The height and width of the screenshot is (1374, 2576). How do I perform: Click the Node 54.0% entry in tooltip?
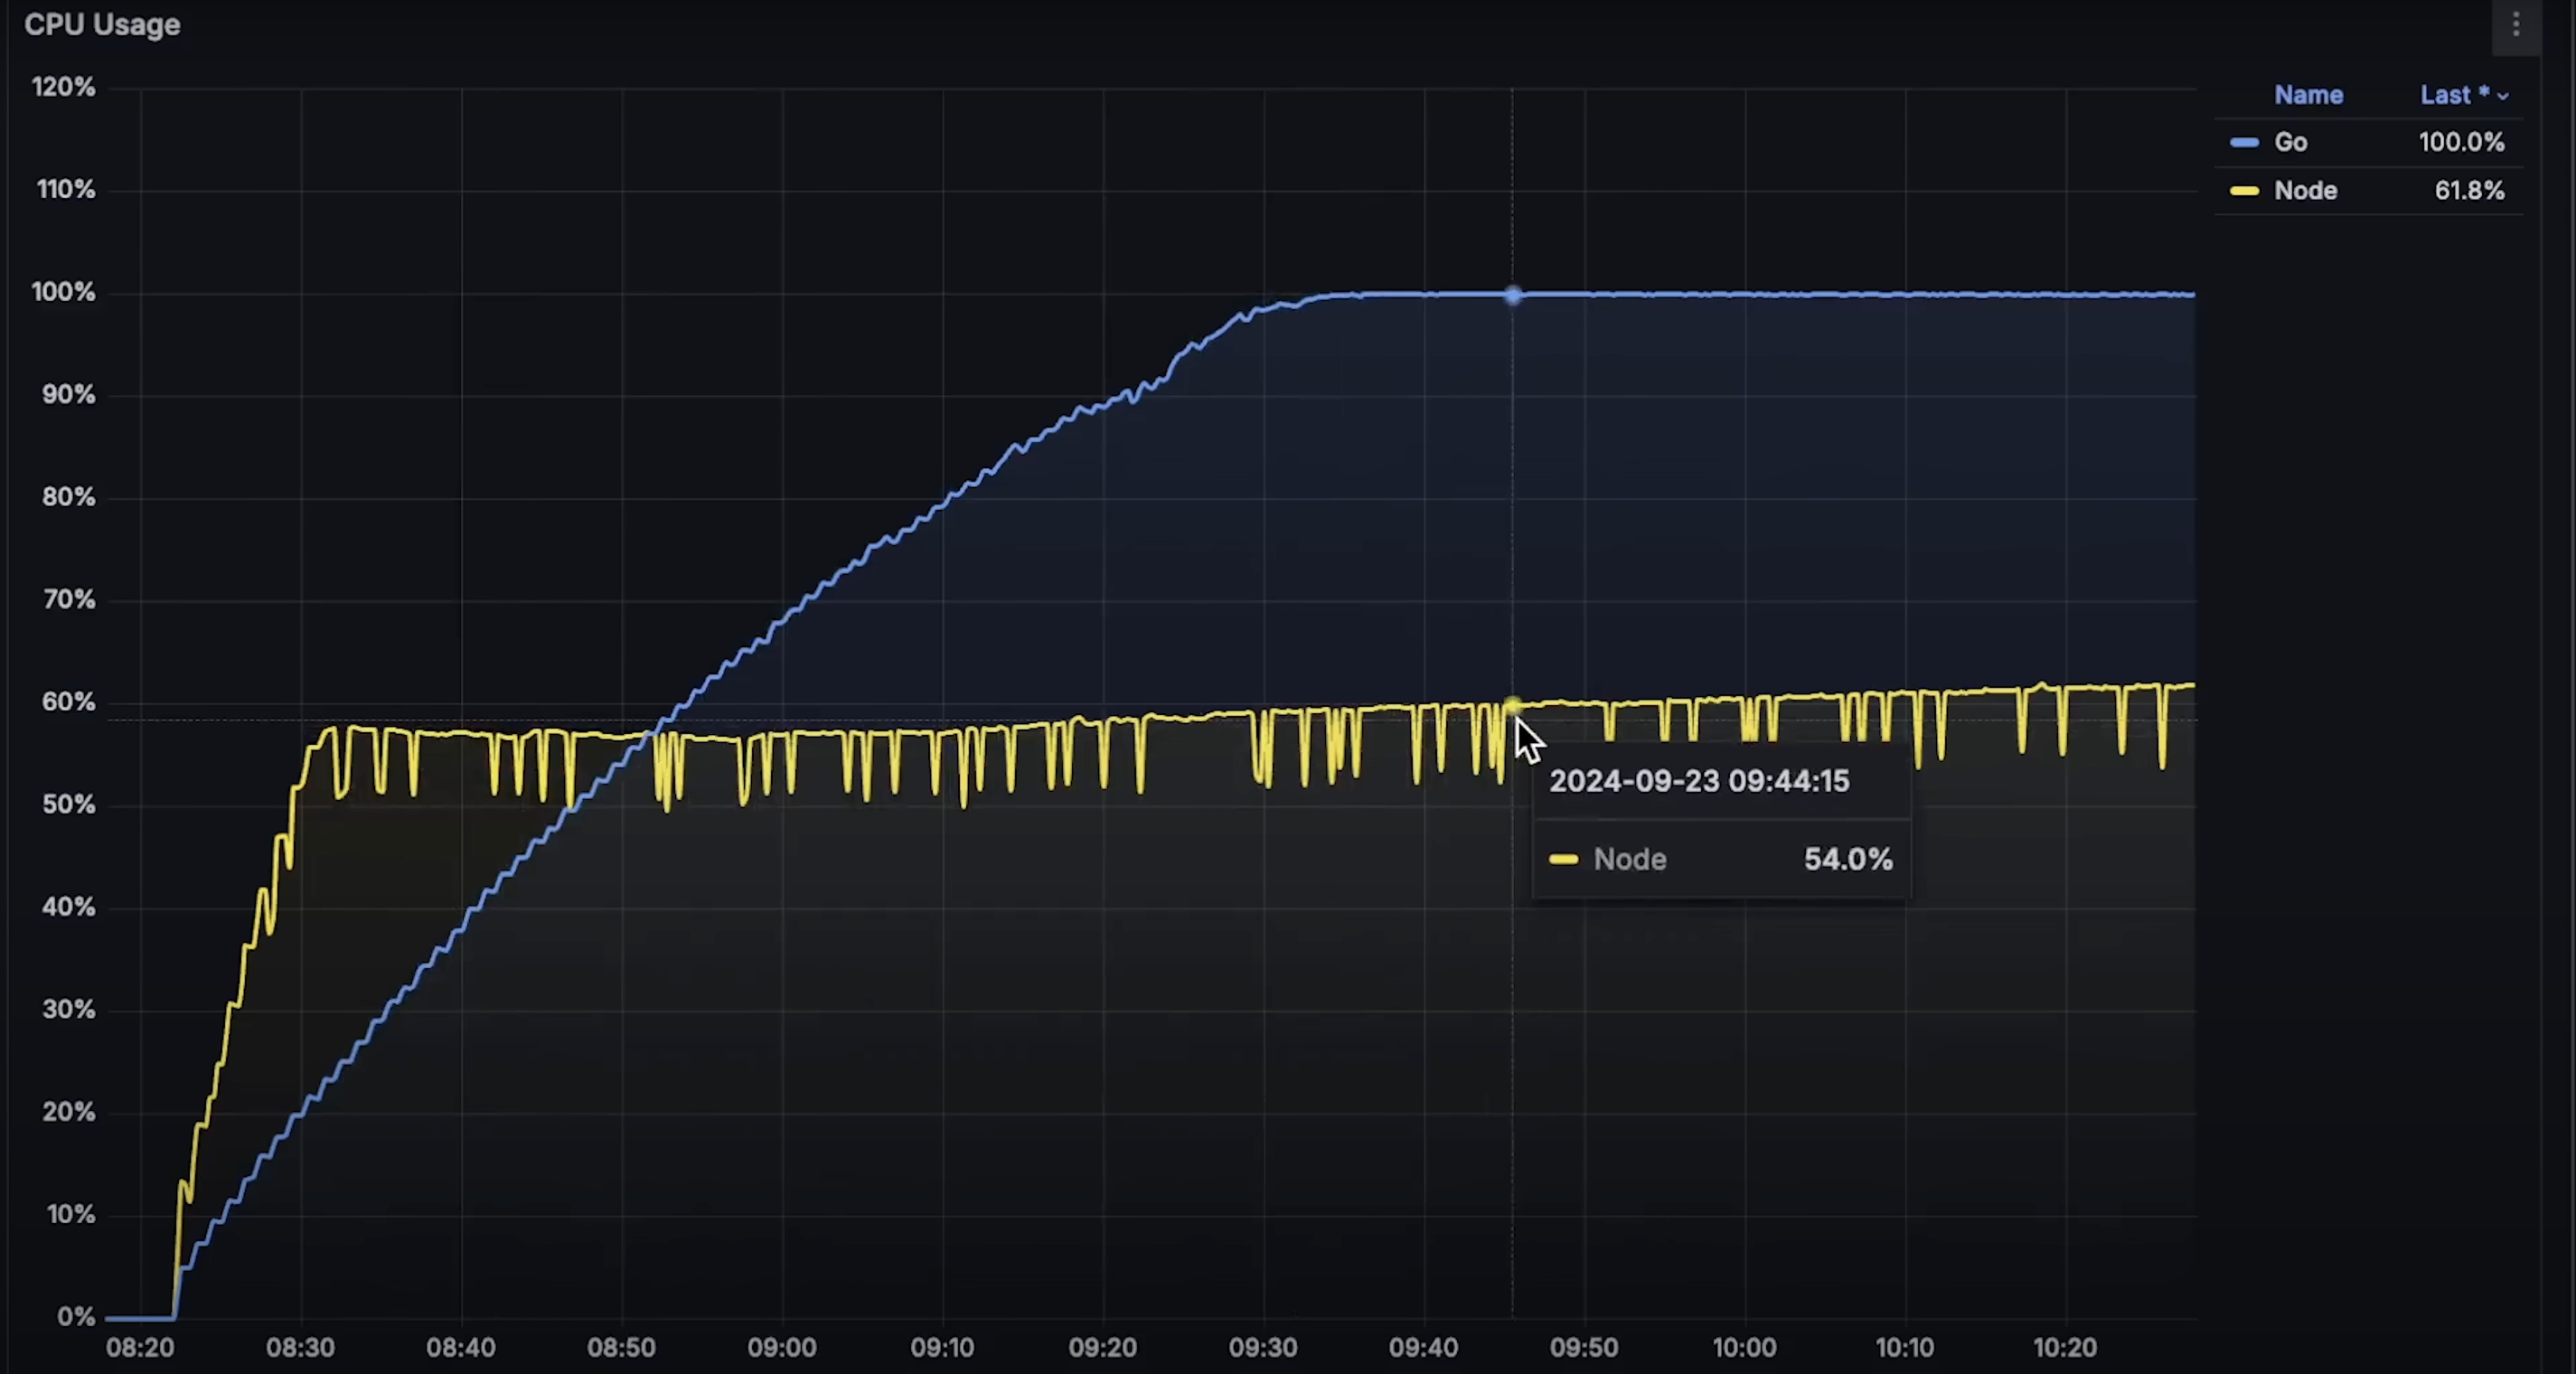point(1720,859)
